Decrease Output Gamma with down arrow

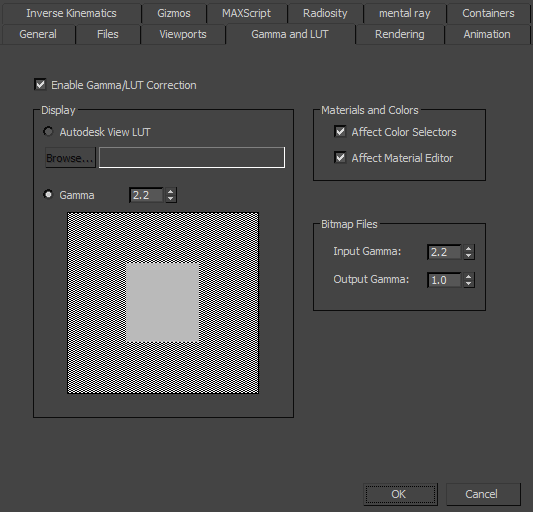[469, 284]
